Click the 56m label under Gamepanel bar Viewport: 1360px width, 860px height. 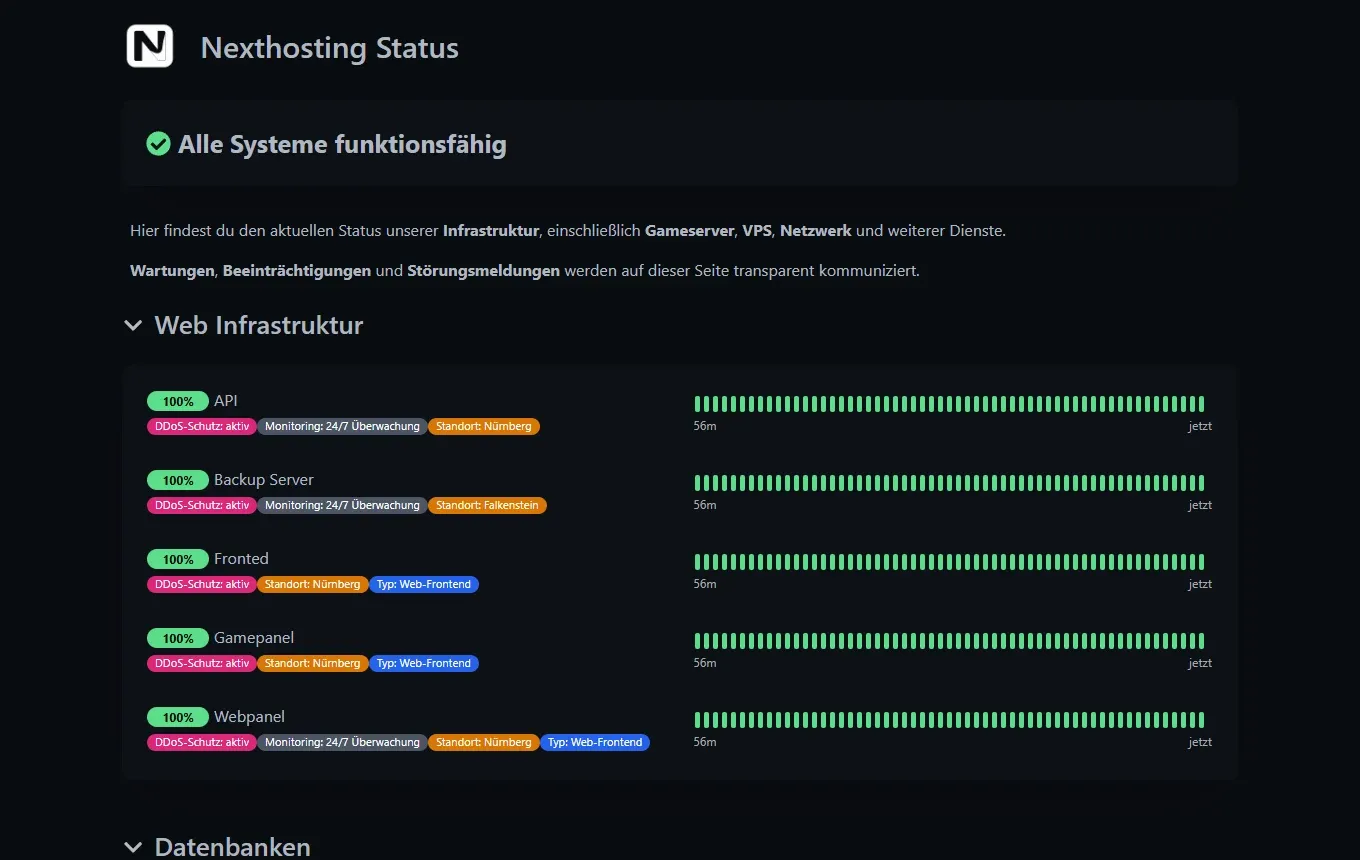click(x=705, y=663)
